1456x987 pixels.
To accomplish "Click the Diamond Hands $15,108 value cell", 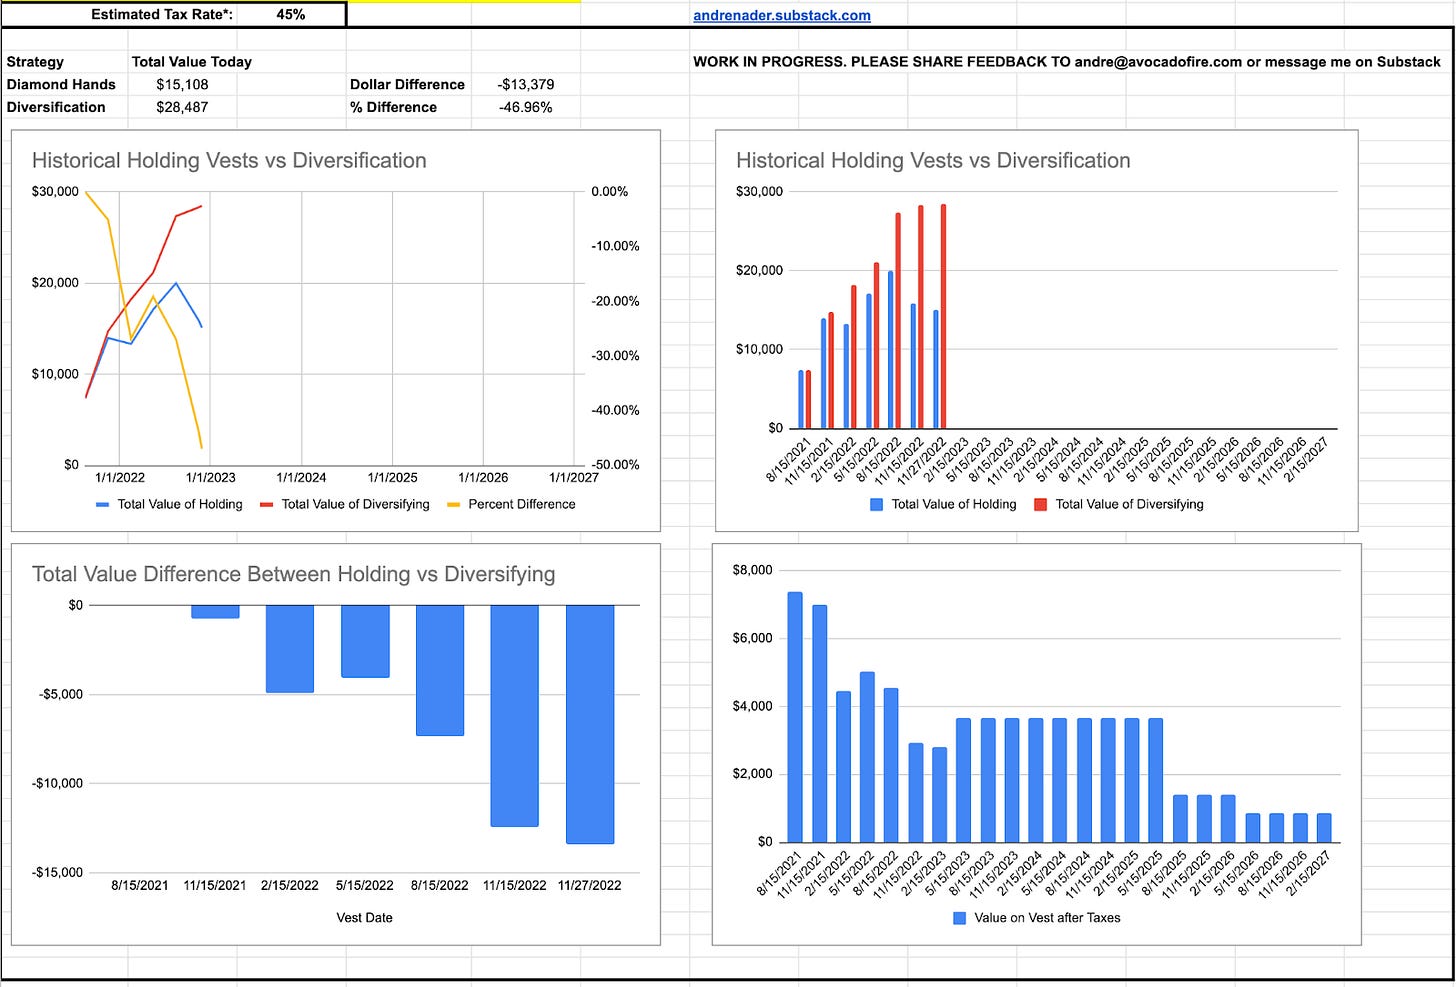I will (x=182, y=84).
